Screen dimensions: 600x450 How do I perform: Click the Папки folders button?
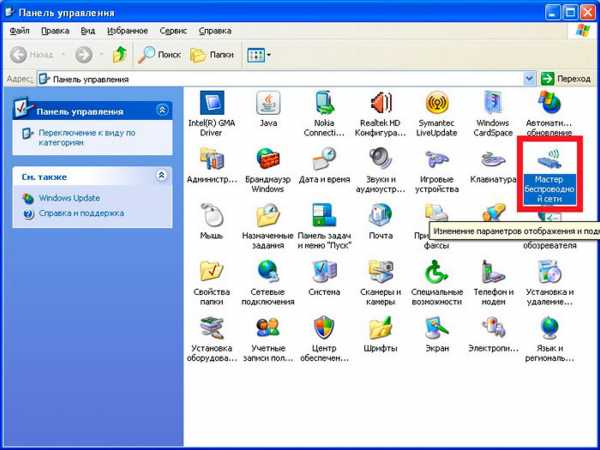point(212,55)
